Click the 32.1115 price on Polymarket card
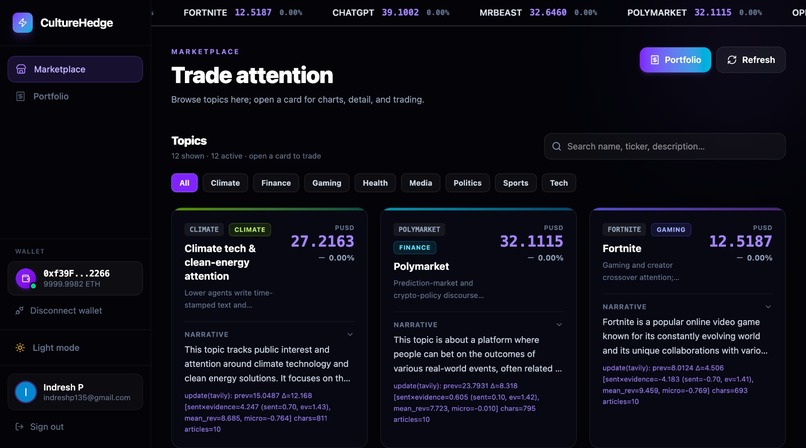This screenshot has width=806, height=448. click(532, 241)
